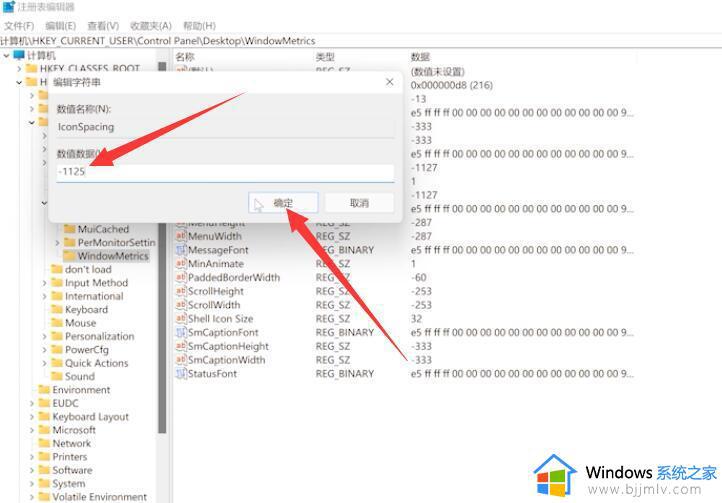The width and height of the screenshot is (722, 503).
Task: Select MinAnimate string value icon
Action: tap(181, 263)
